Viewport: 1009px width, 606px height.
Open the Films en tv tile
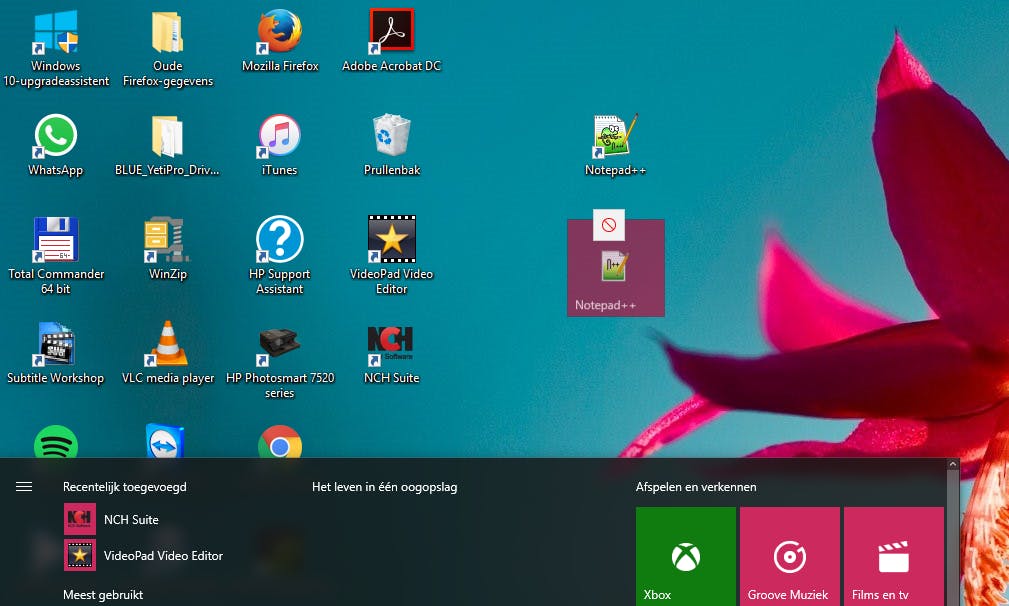pos(894,556)
